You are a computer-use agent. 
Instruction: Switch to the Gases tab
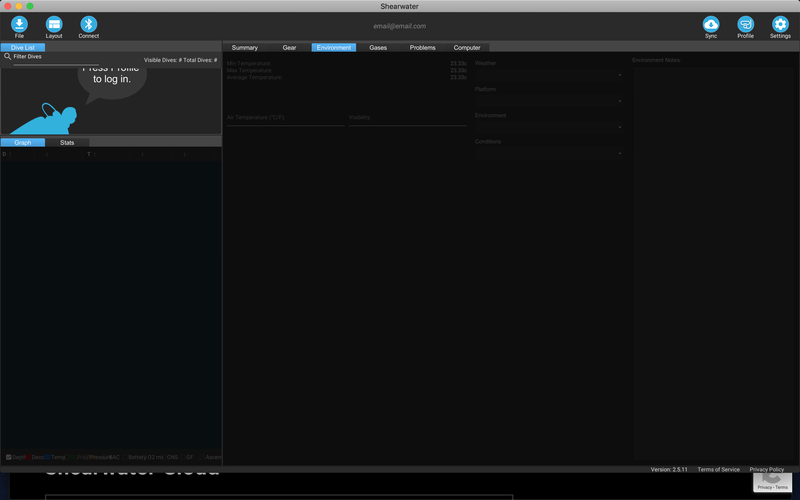coord(378,47)
